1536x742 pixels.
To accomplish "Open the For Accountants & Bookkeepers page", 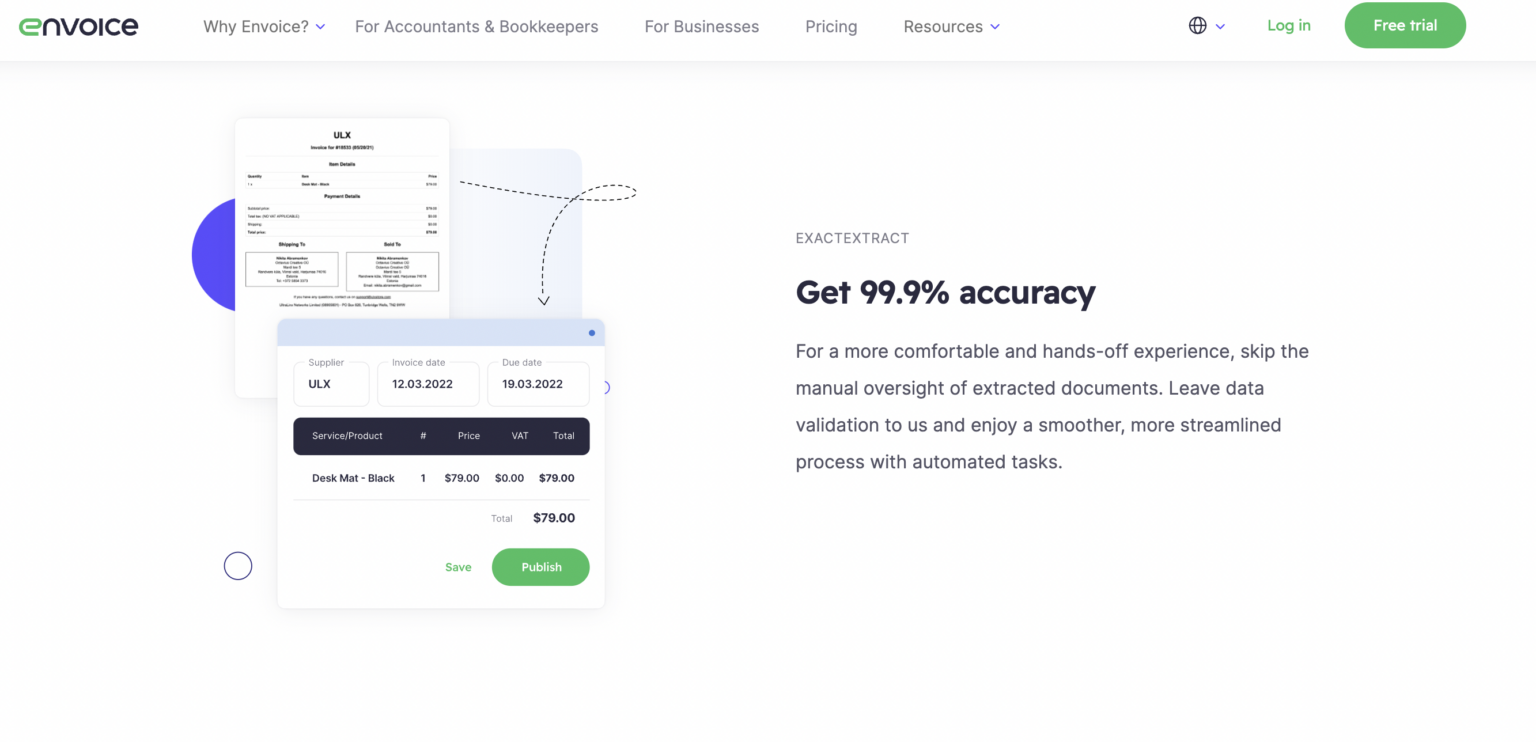I will [477, 26].
